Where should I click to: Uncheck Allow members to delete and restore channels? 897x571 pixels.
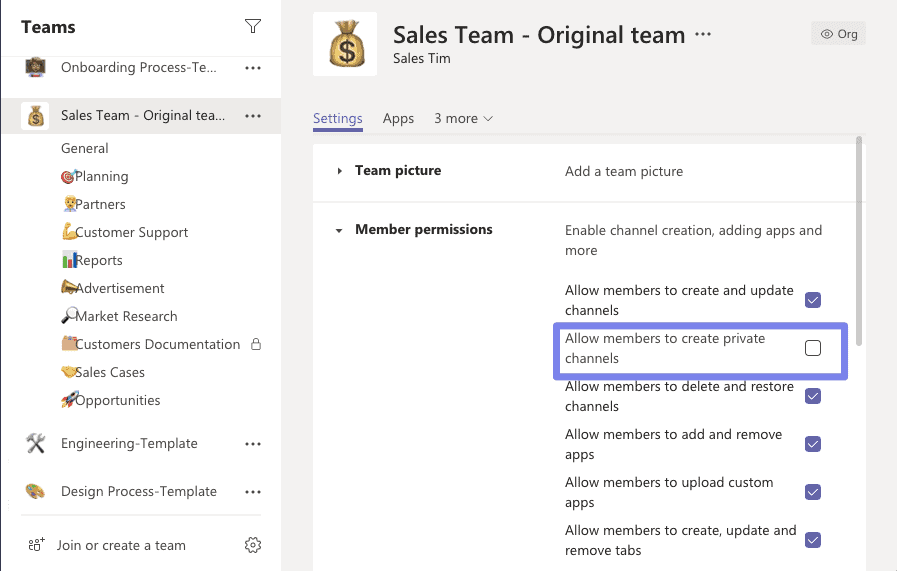813,396
